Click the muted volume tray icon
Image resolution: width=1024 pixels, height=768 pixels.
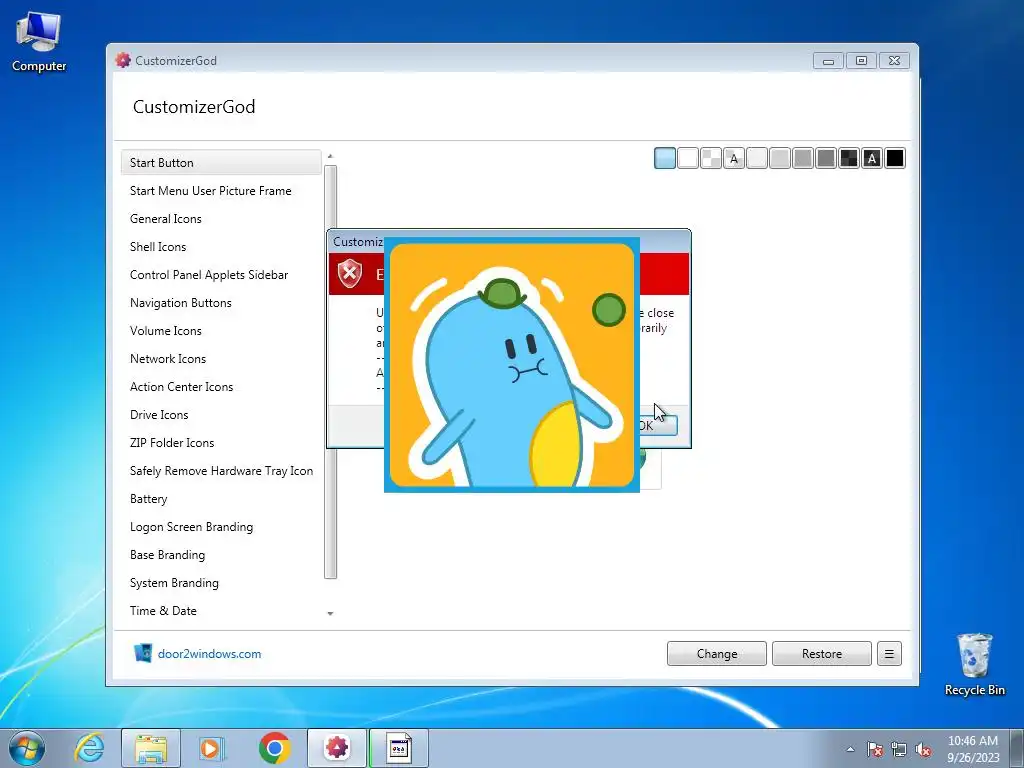(x=923, y=749)
